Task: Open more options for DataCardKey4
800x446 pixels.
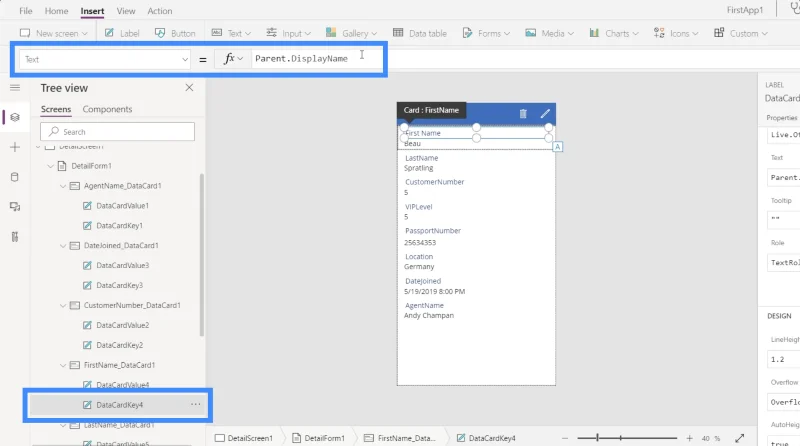Action: (195, 404)
